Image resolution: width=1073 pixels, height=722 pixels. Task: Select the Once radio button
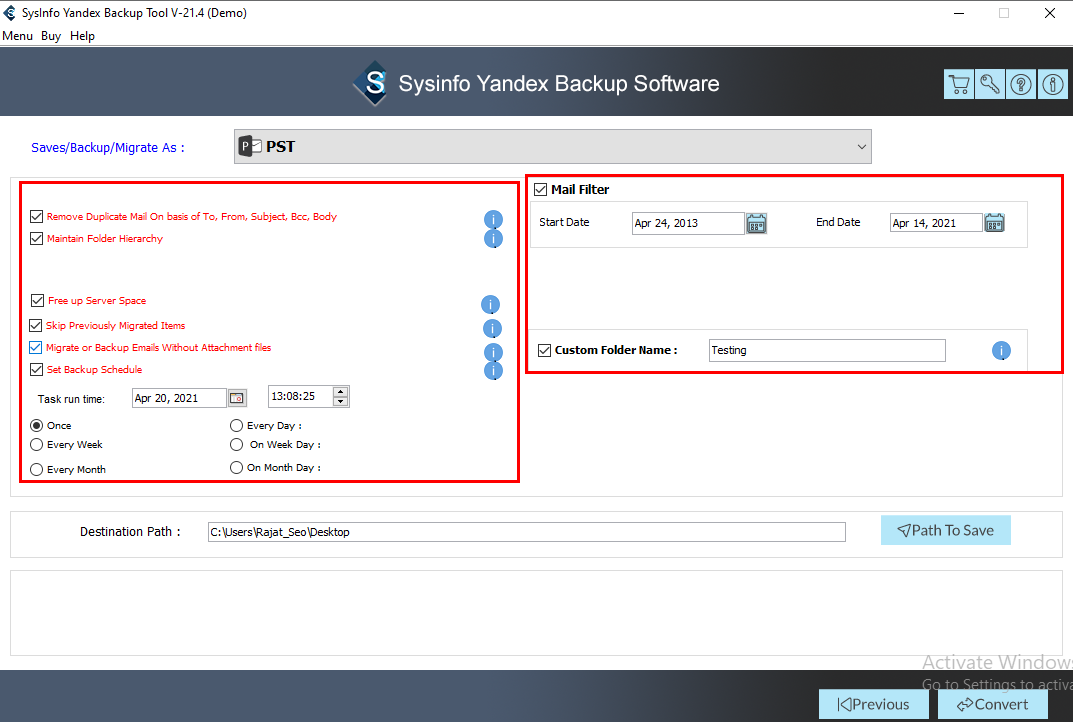click(x=37, y=426)
